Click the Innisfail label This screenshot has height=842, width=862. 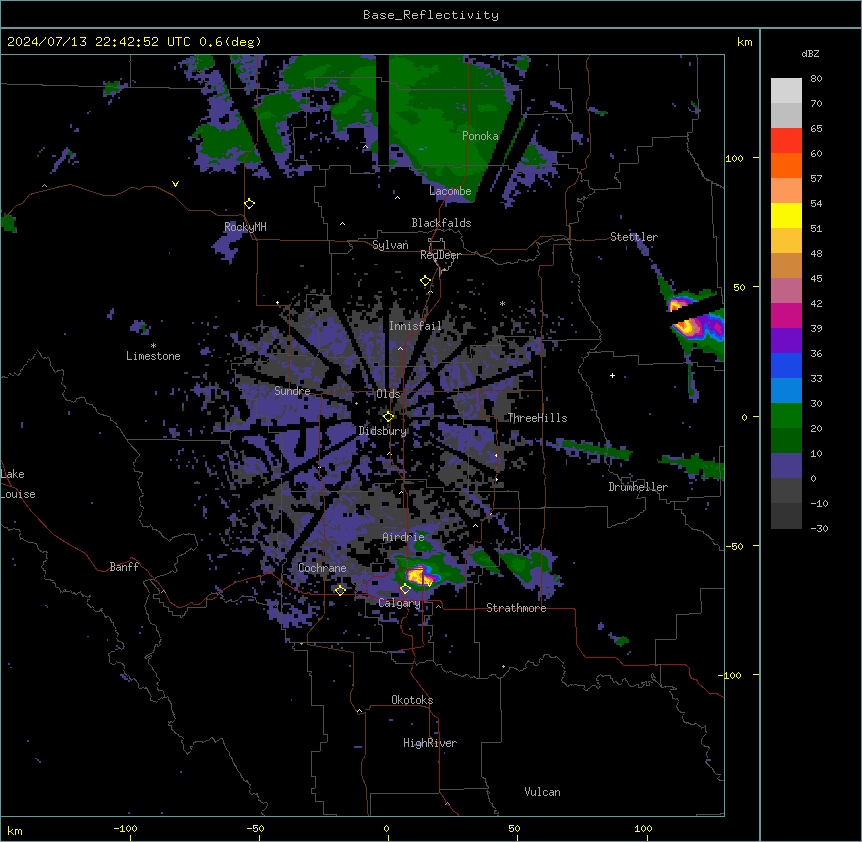point(416,326)
